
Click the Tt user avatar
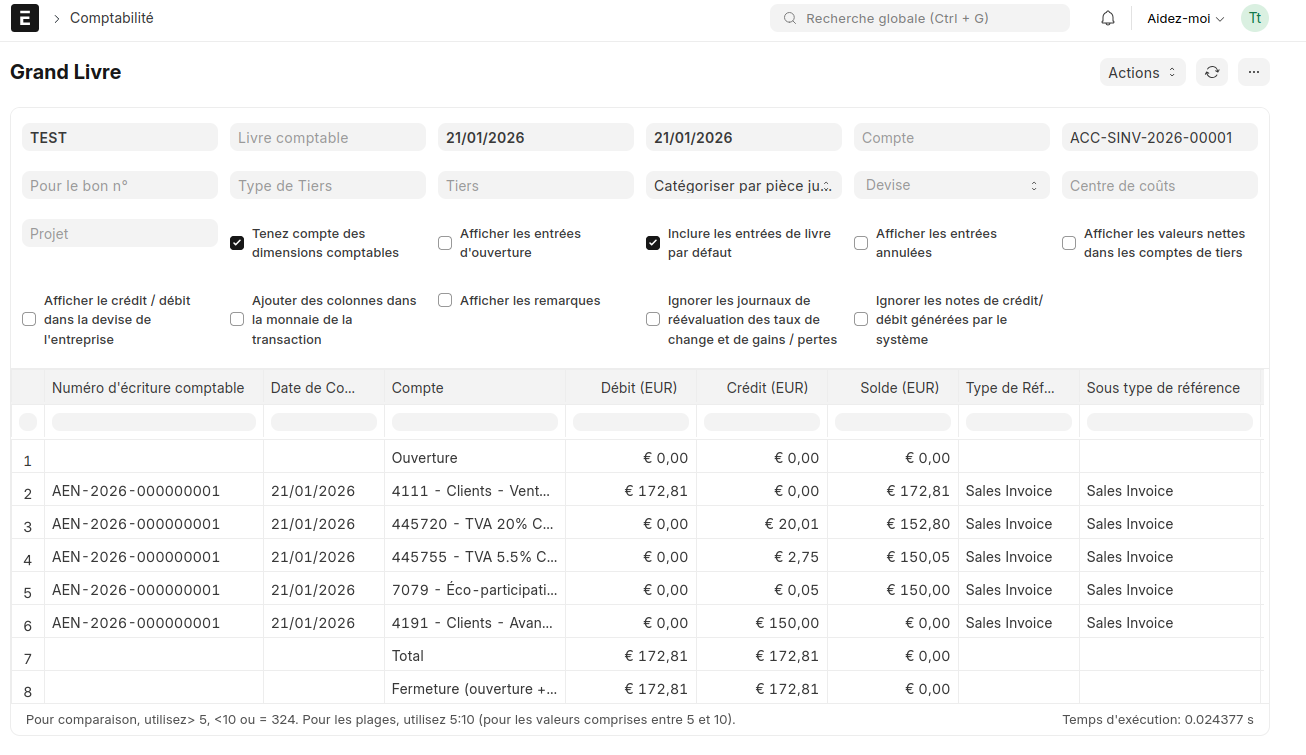point(1255,18)
